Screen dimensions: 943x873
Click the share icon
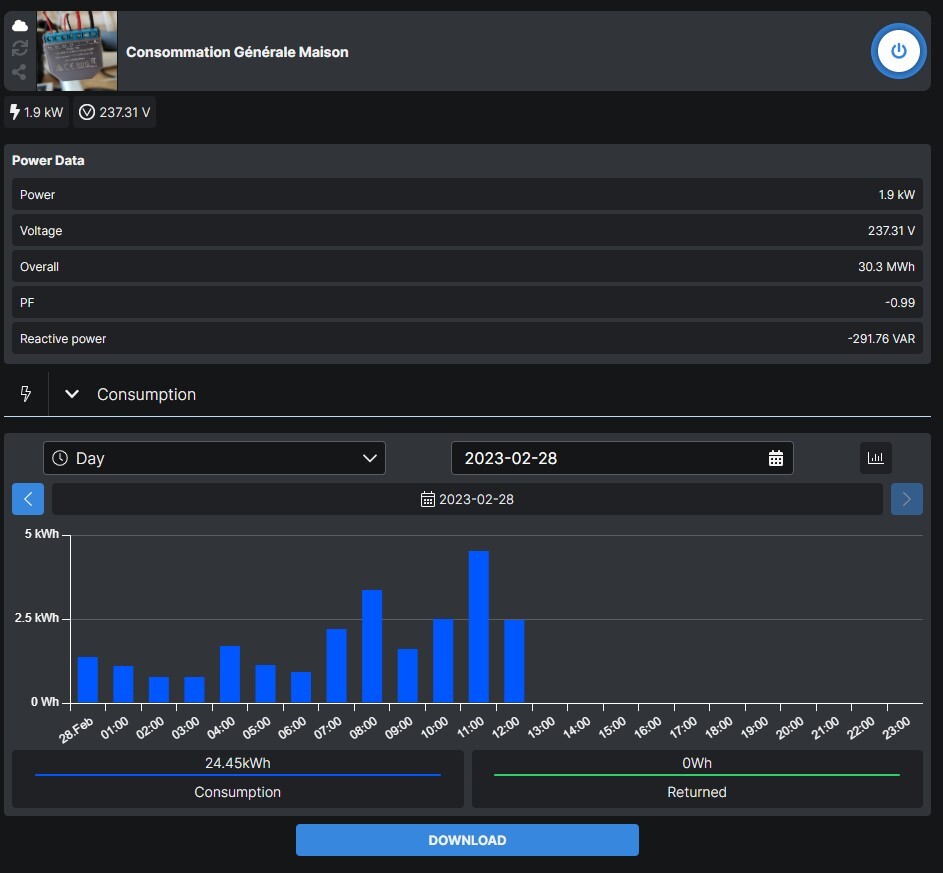[x=19, y=72]
